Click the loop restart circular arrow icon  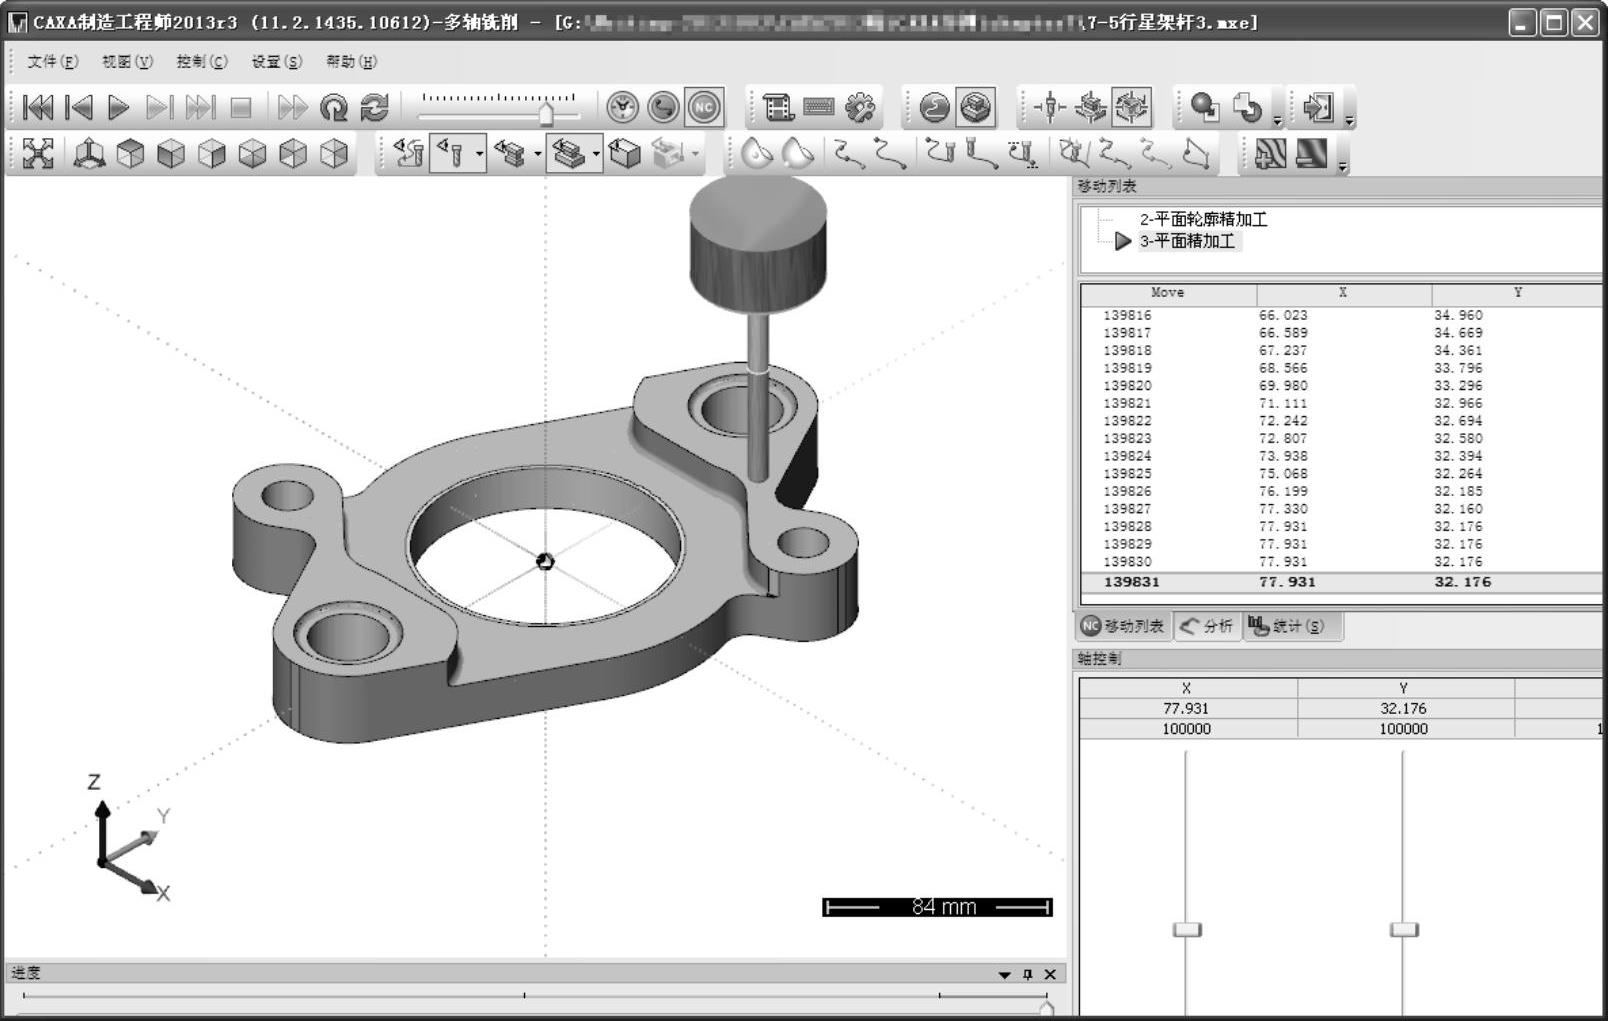point(333,108)
